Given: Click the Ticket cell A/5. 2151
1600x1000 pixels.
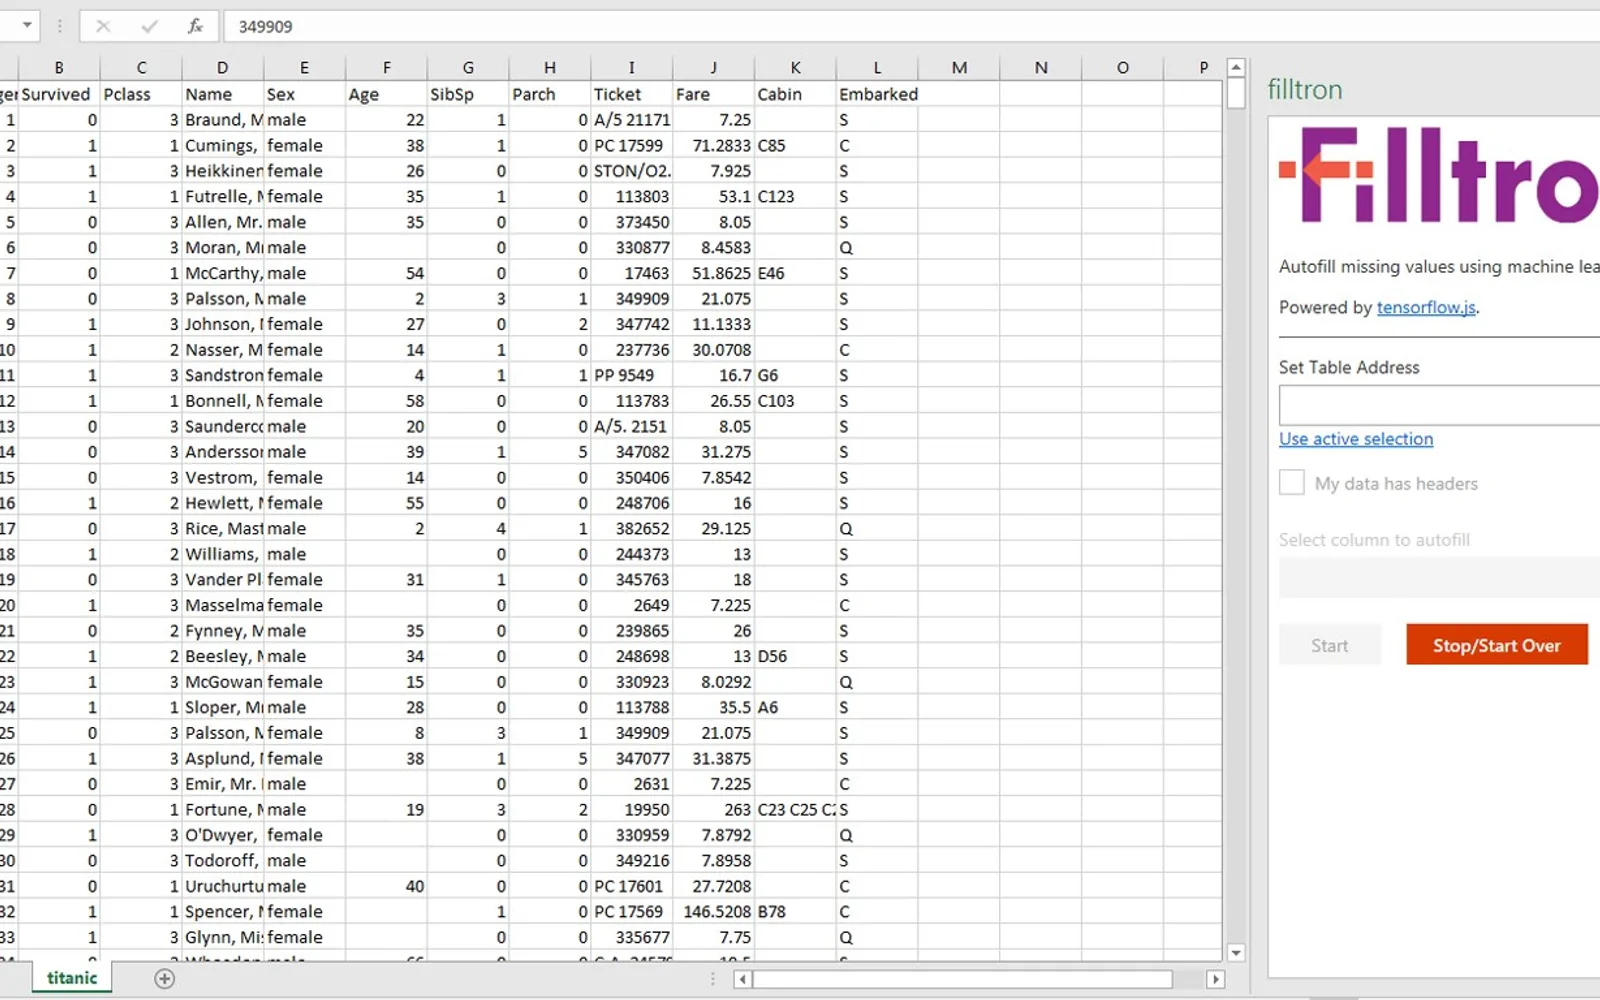Looking at the screenshot, I should click(x=632, y=426).
